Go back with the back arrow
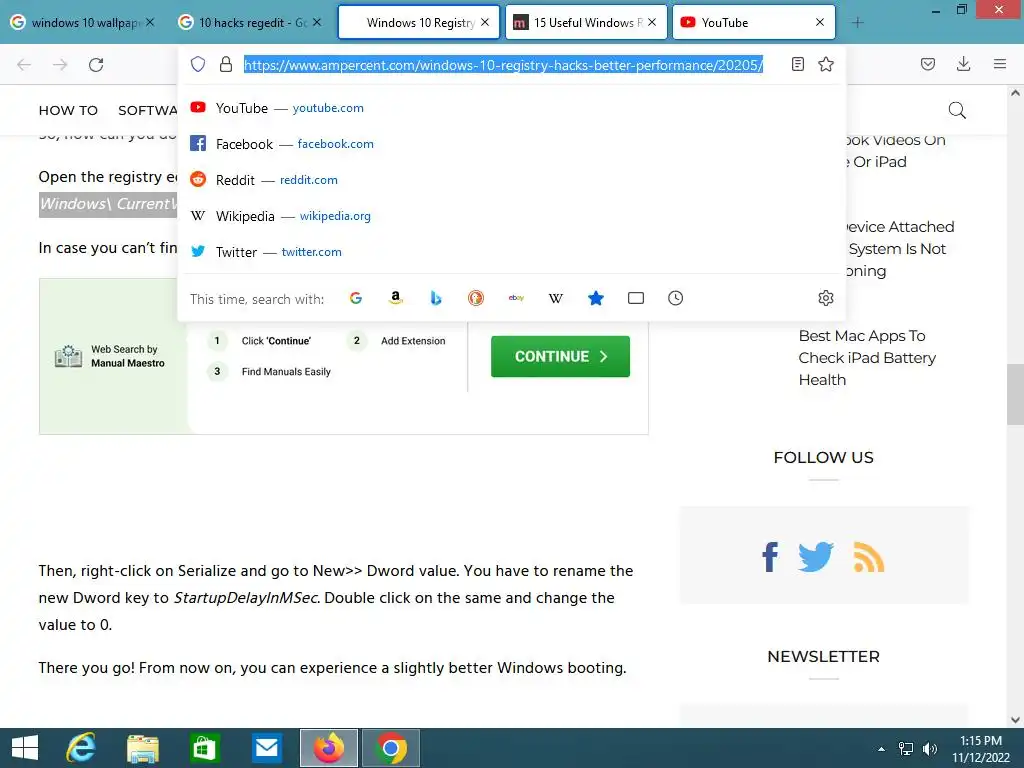The width and height of the screenshot is (1024, 768). [x=24, y=65]
